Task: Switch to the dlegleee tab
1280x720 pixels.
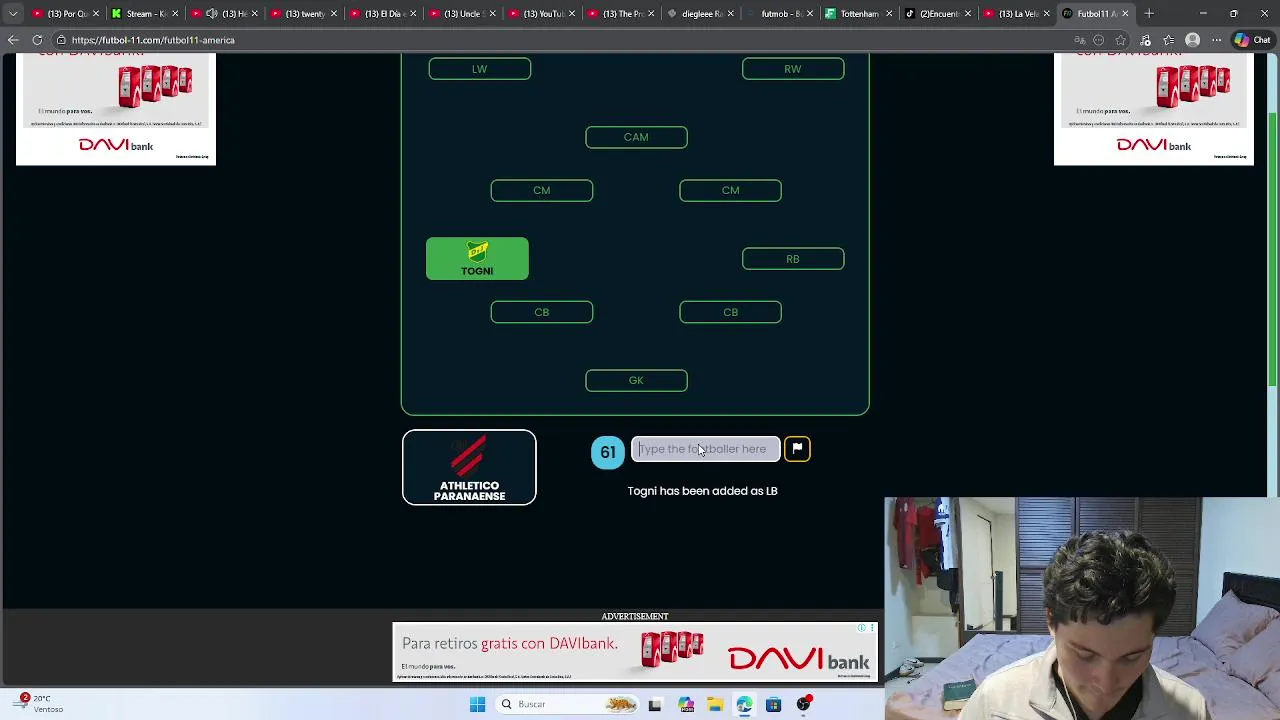Action: [700, 14]
